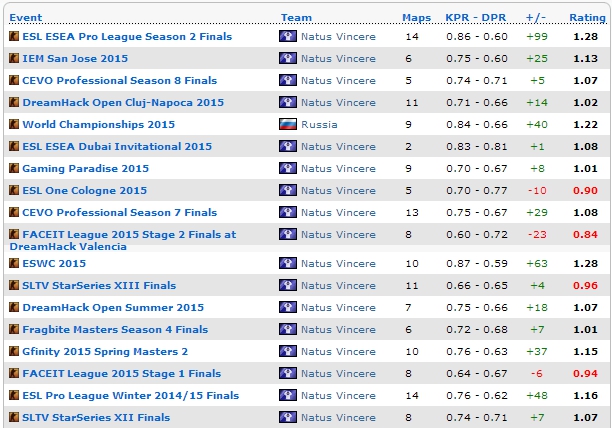Open SLTV StarSeries XIII Finals link
Viewport: 612px width, 428px height.
tap(99, 285)
